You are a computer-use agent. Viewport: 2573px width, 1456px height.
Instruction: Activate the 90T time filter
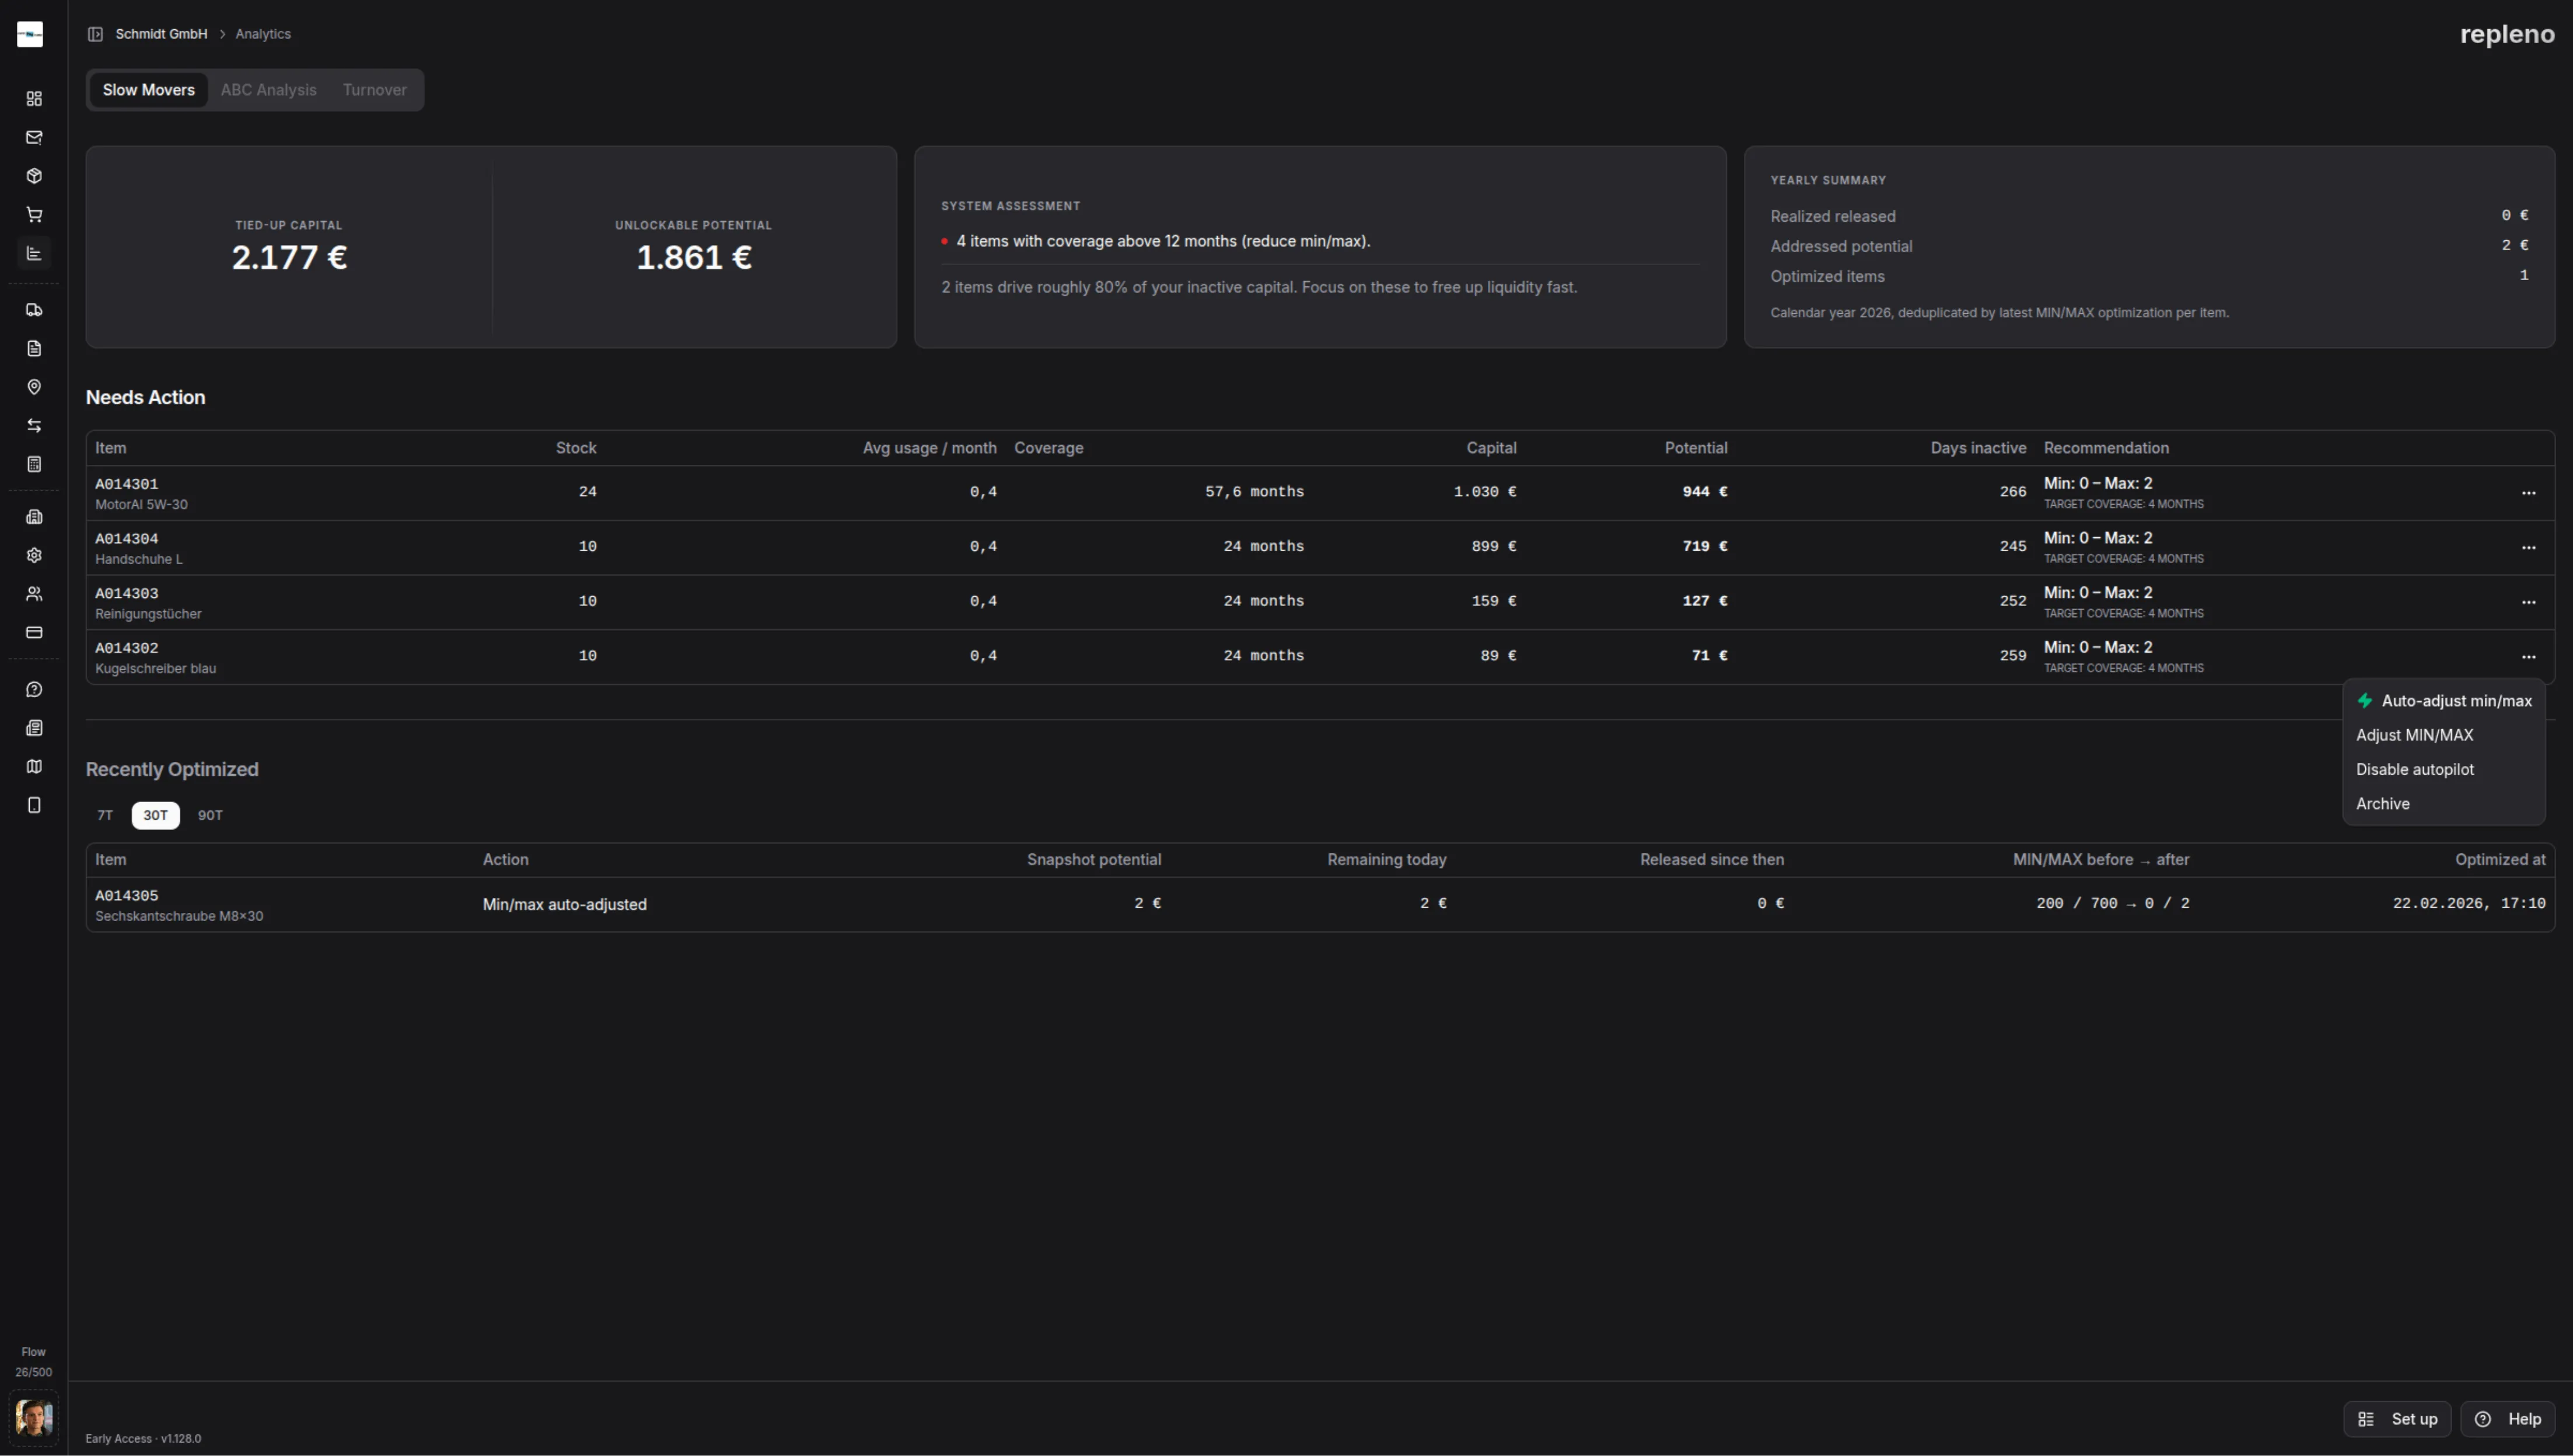(211, 815)
